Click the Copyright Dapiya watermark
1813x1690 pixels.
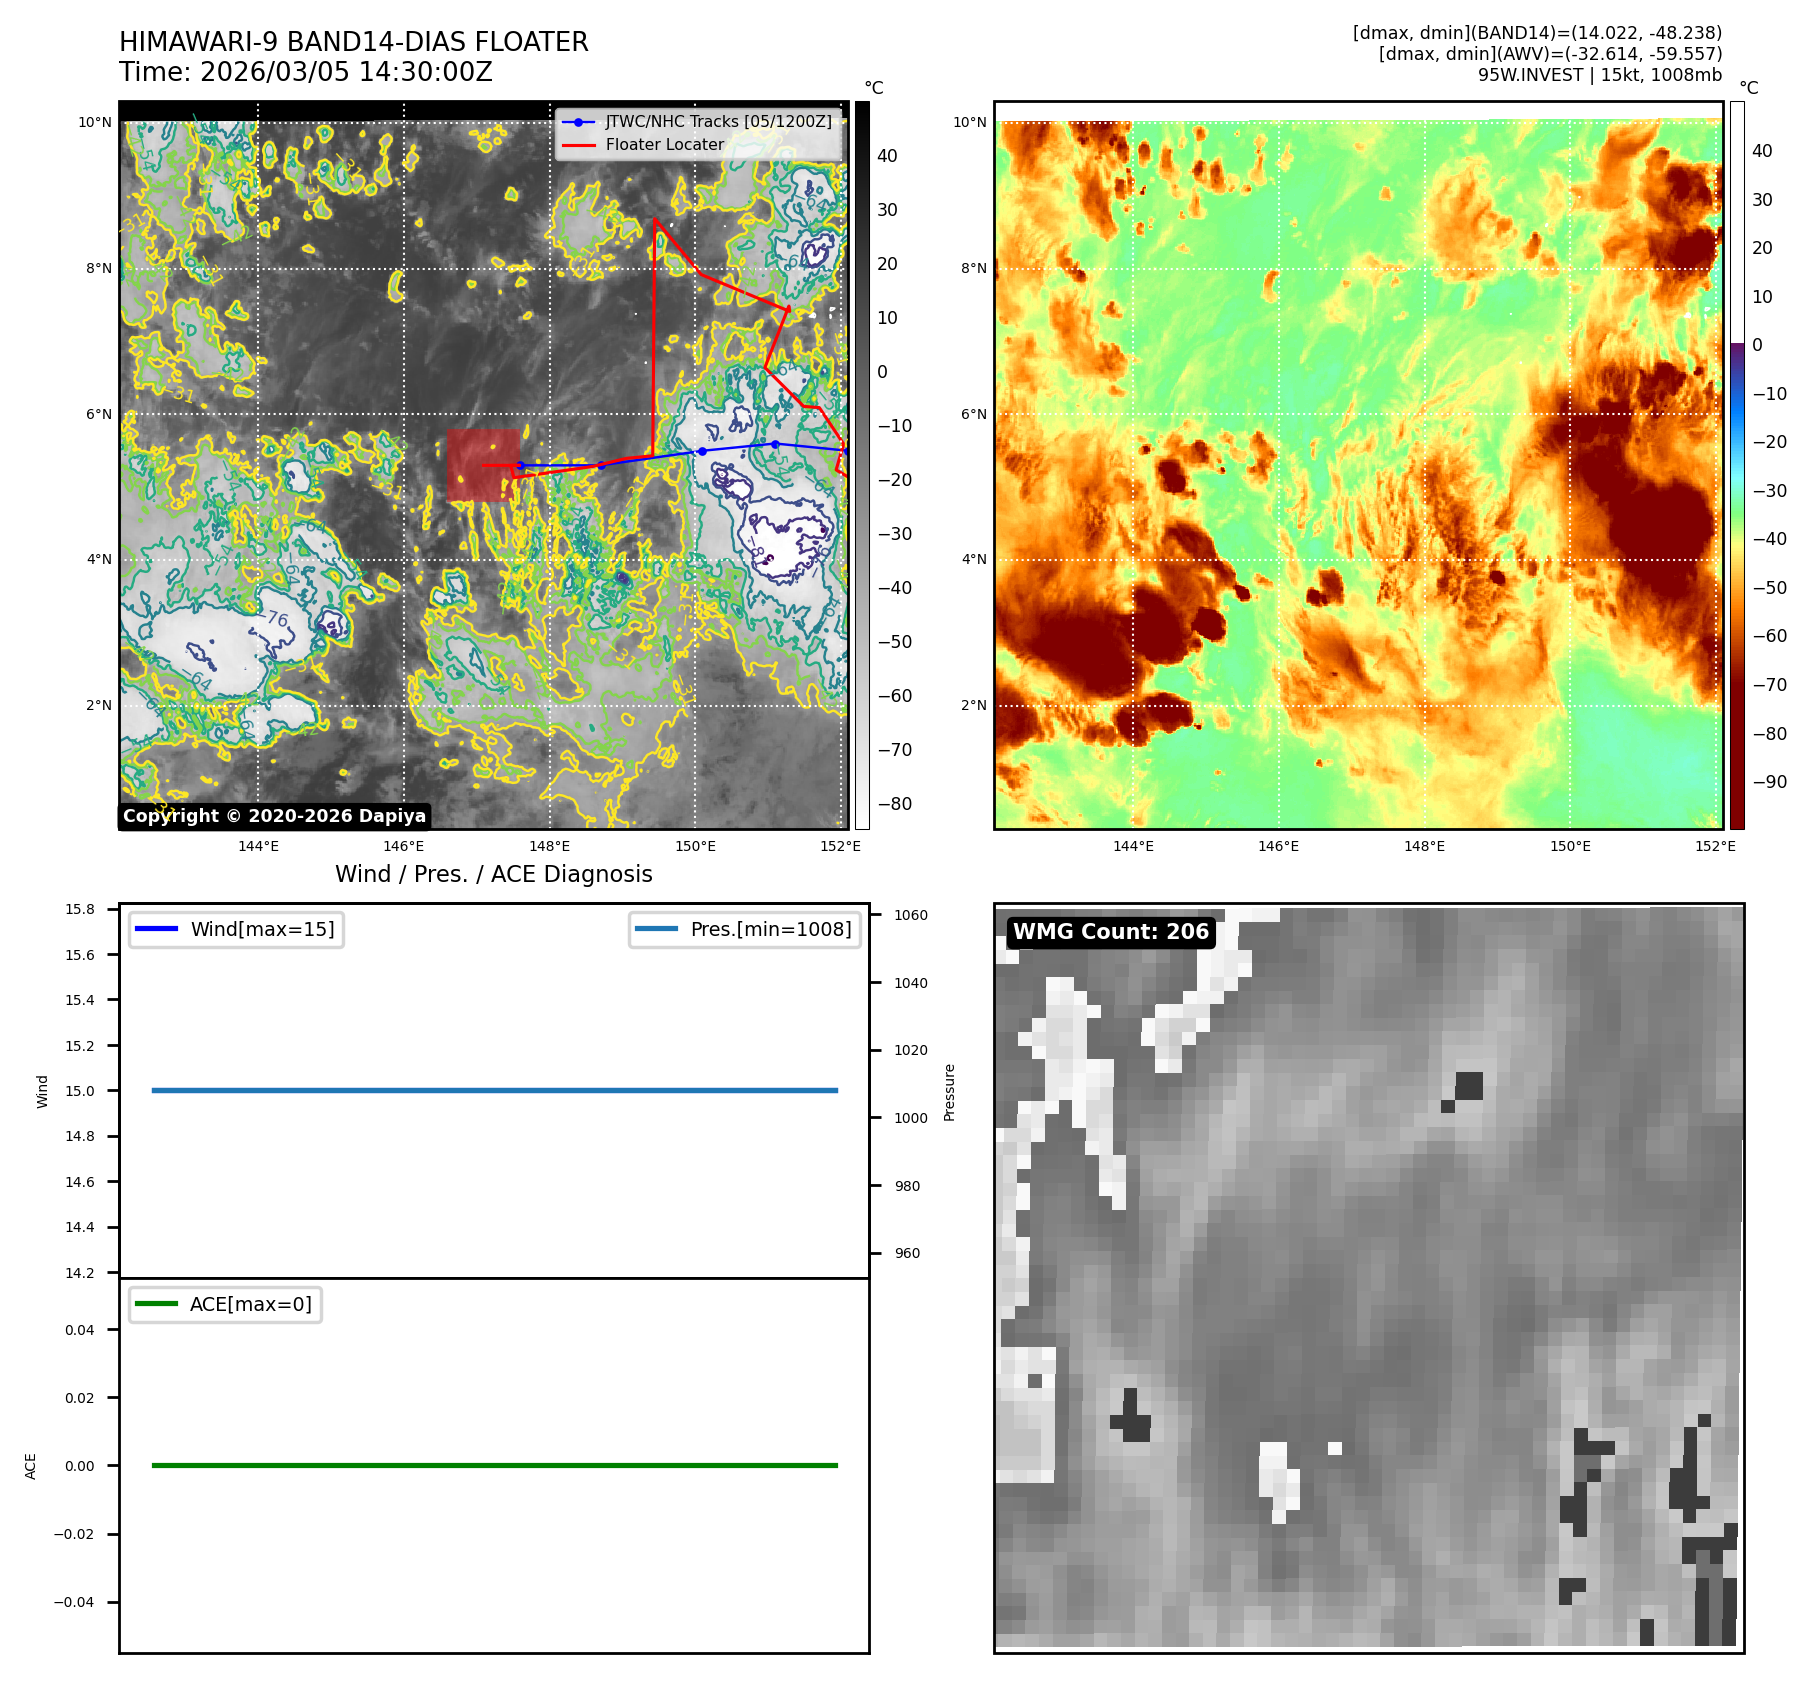coord(274,816)
